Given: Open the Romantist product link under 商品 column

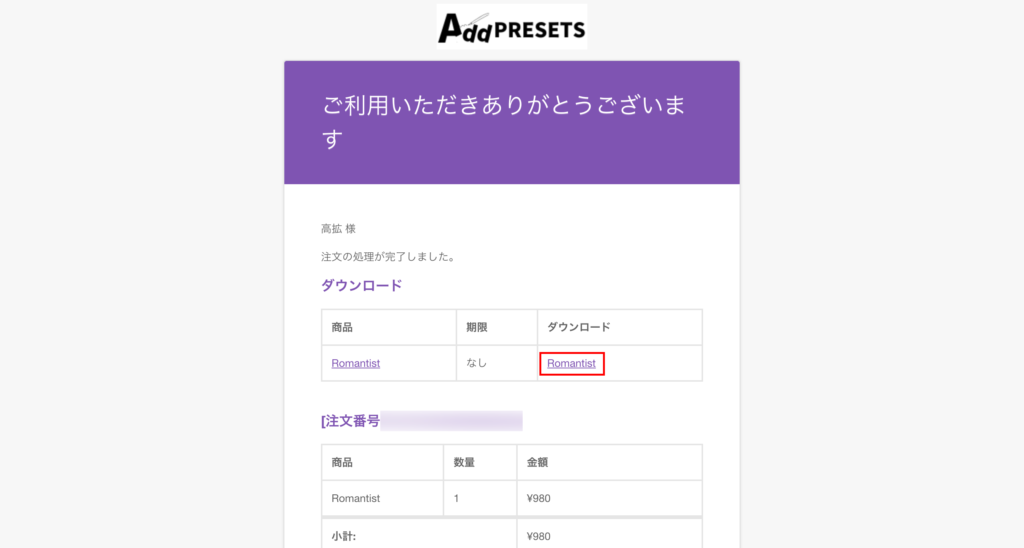Looking at the screenshot, I should click(355, 363).
